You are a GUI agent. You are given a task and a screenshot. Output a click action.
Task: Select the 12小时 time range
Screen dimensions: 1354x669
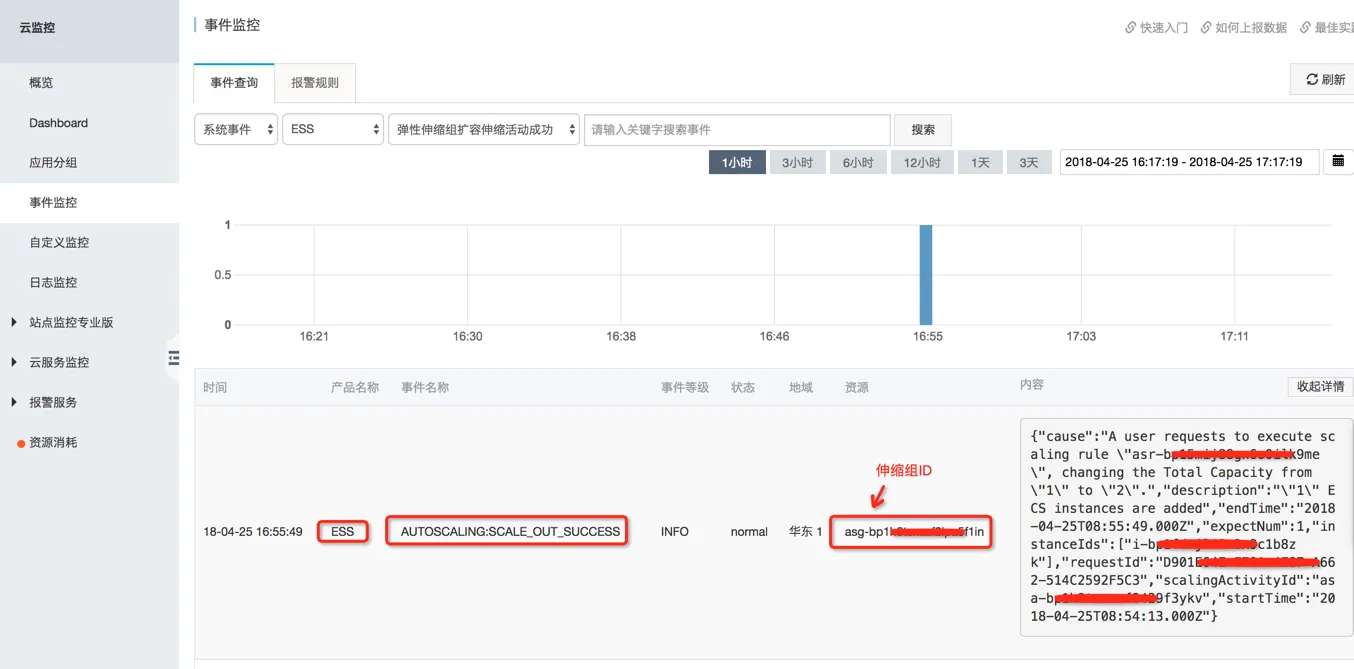[922, 162]
